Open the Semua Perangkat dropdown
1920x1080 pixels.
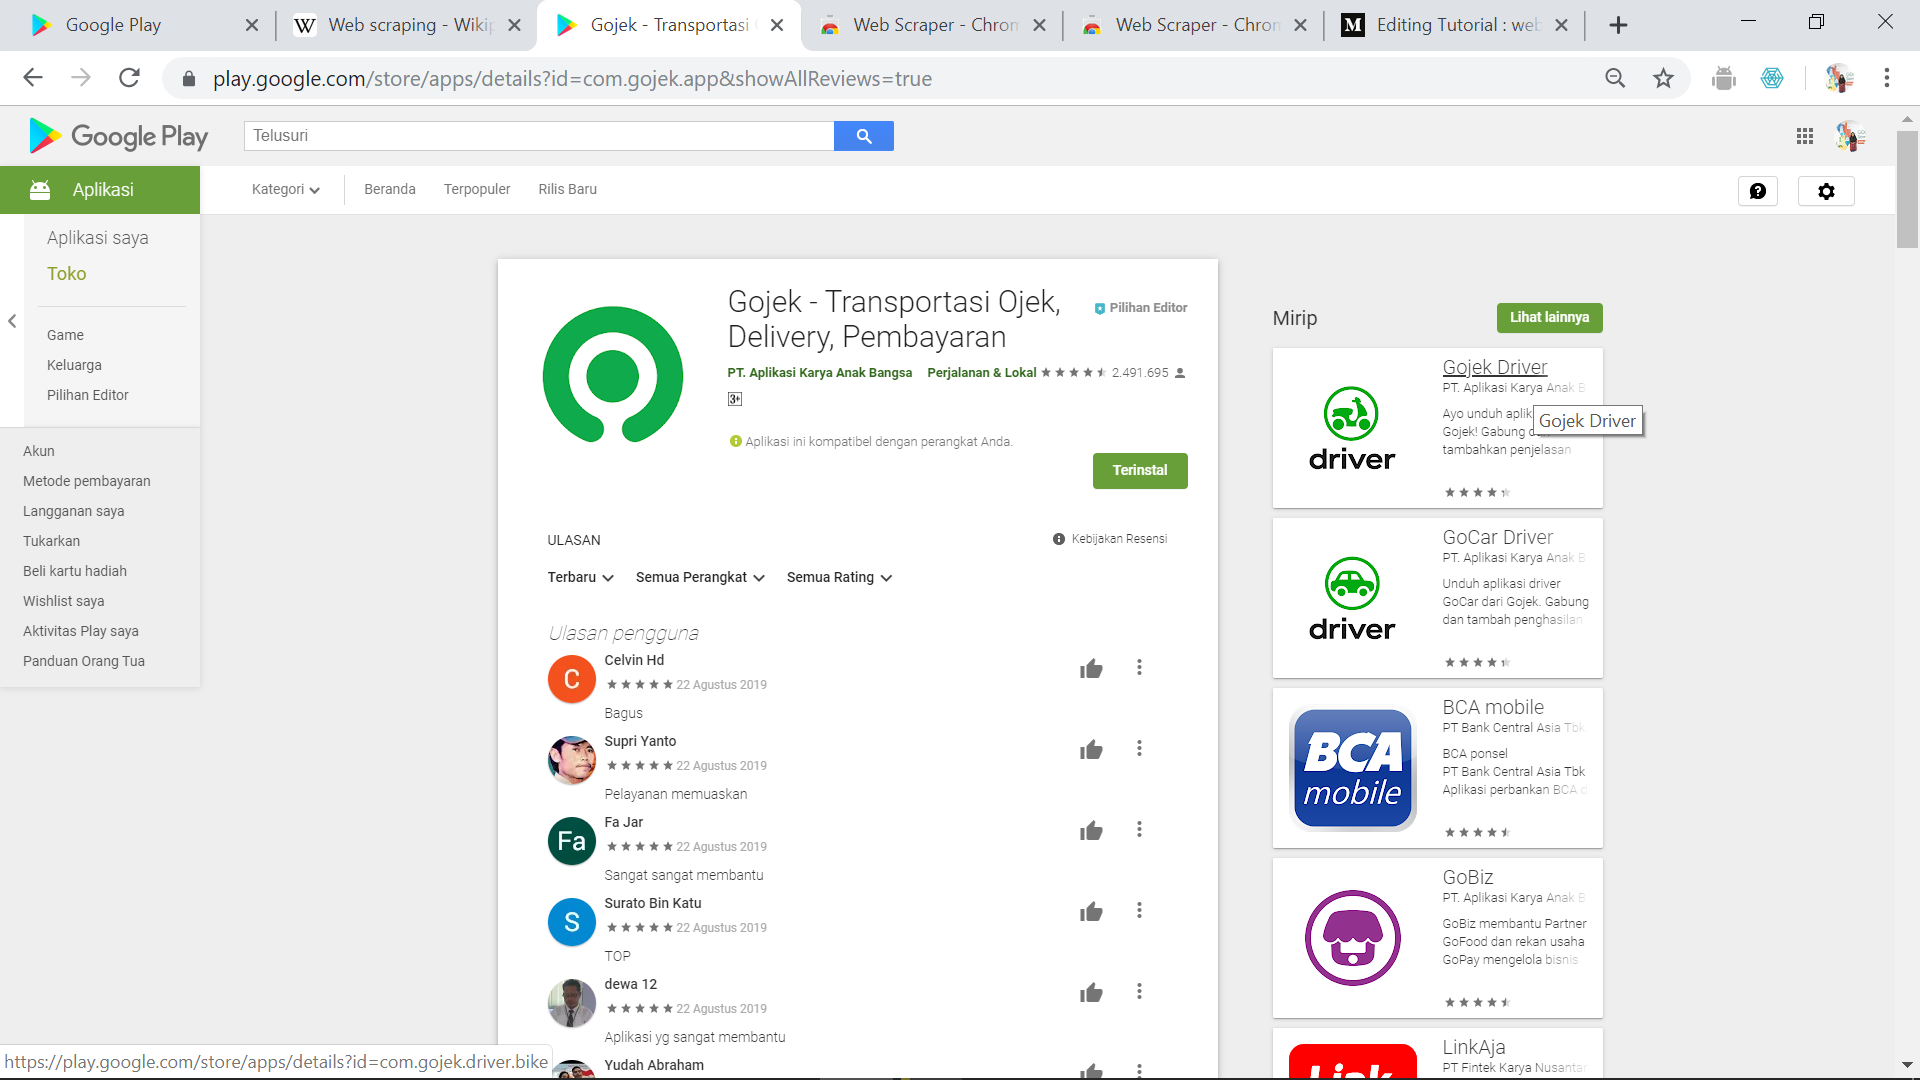click(699, 577)
